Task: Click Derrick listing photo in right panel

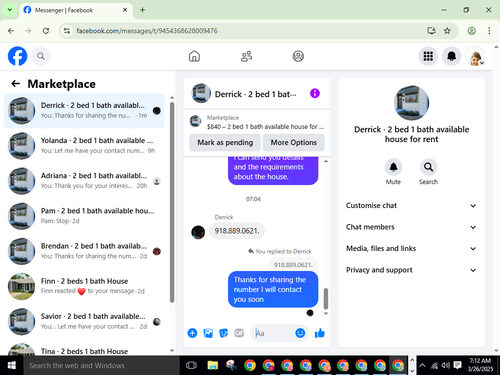Action: (x=411, y=103)
